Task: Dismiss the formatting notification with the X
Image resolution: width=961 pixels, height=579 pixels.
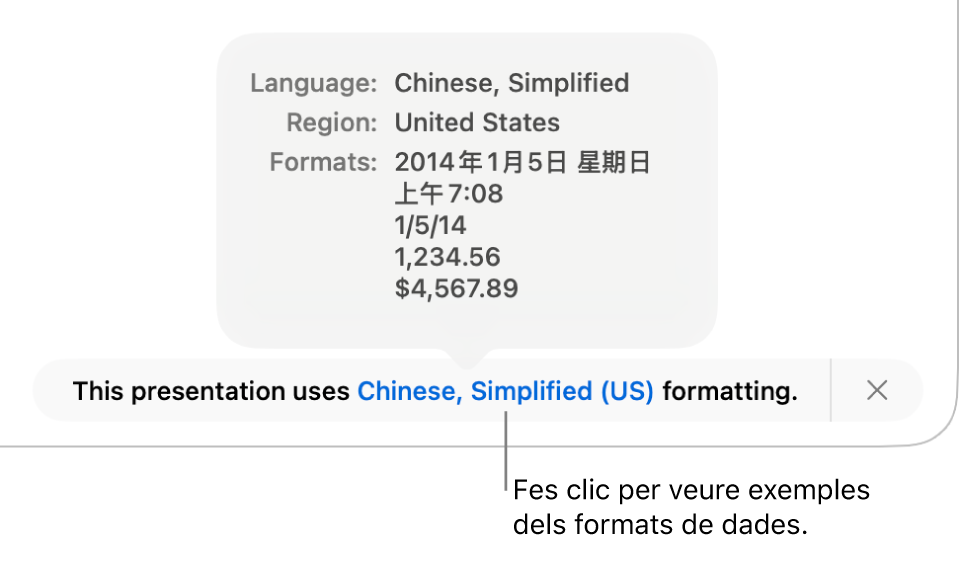Action: coord(877,391)
